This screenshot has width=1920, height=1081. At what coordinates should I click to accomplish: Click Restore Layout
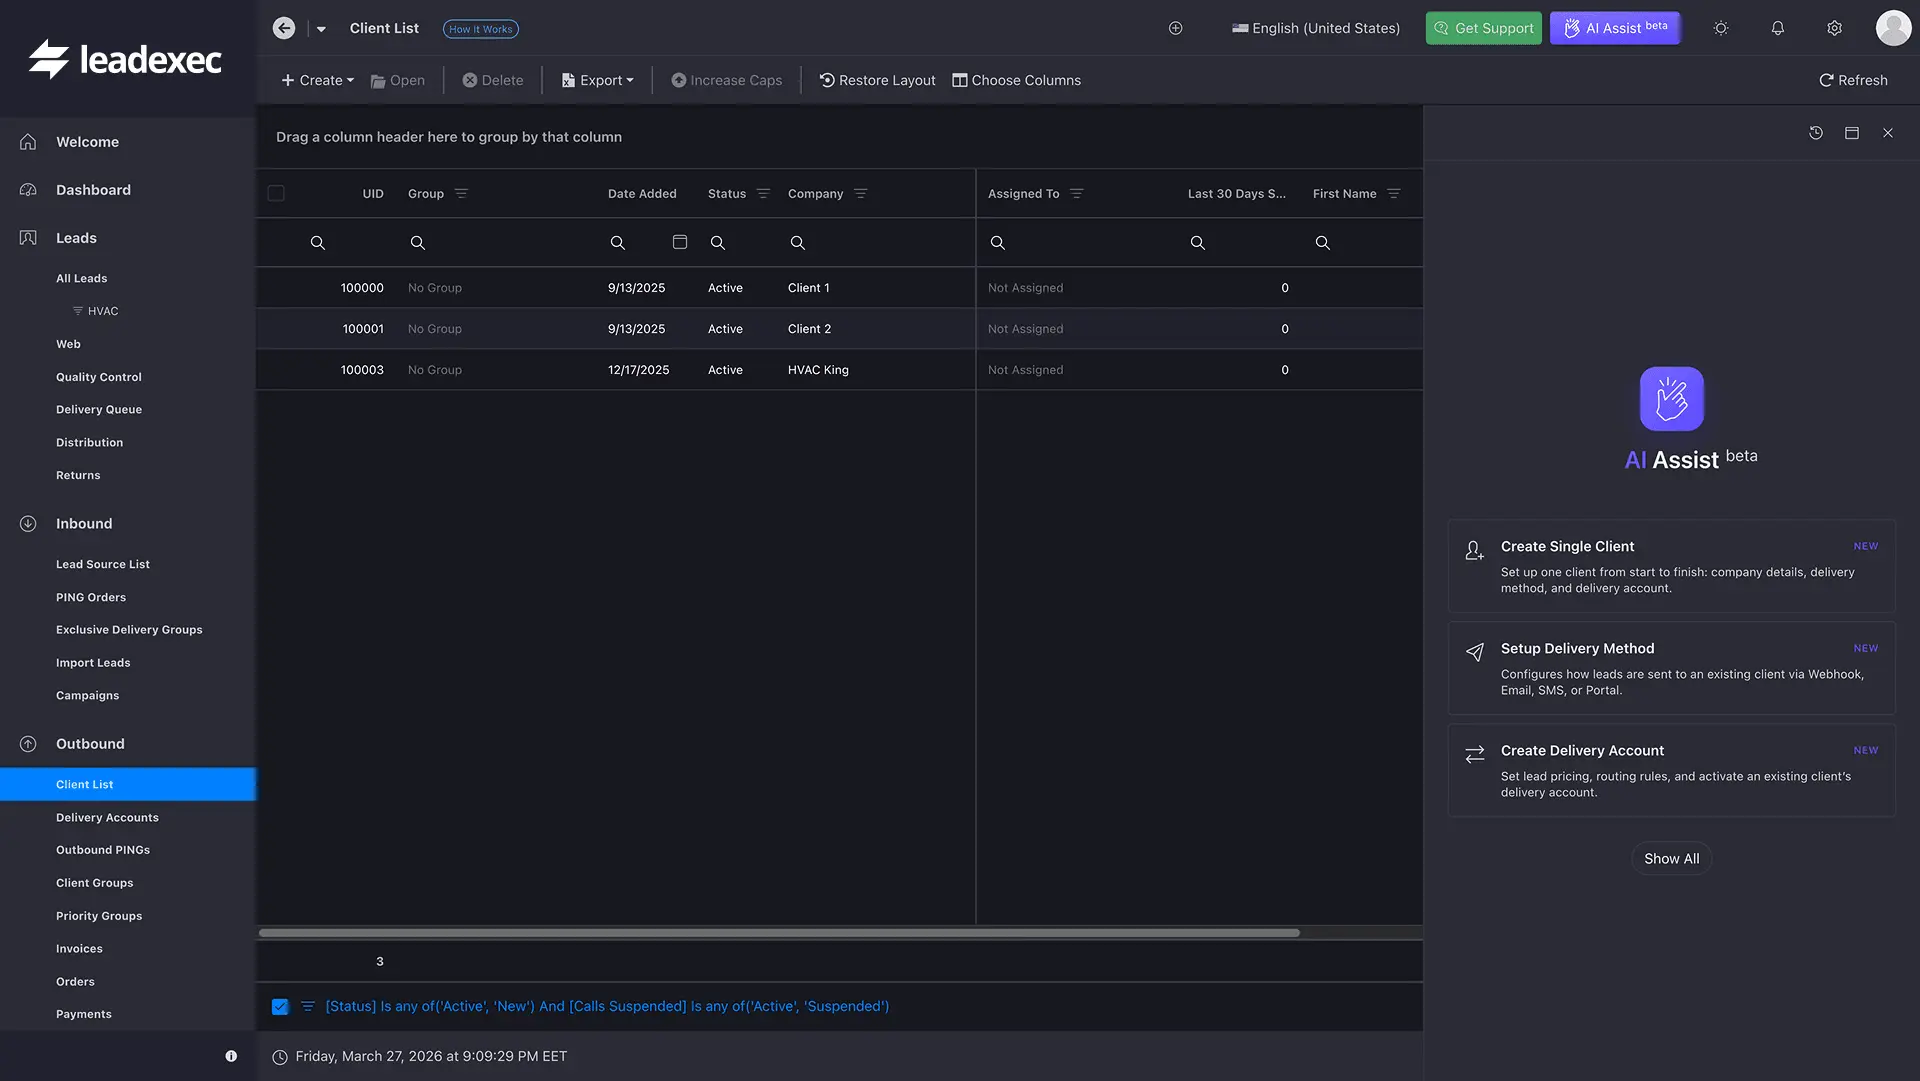click(877, 80)
